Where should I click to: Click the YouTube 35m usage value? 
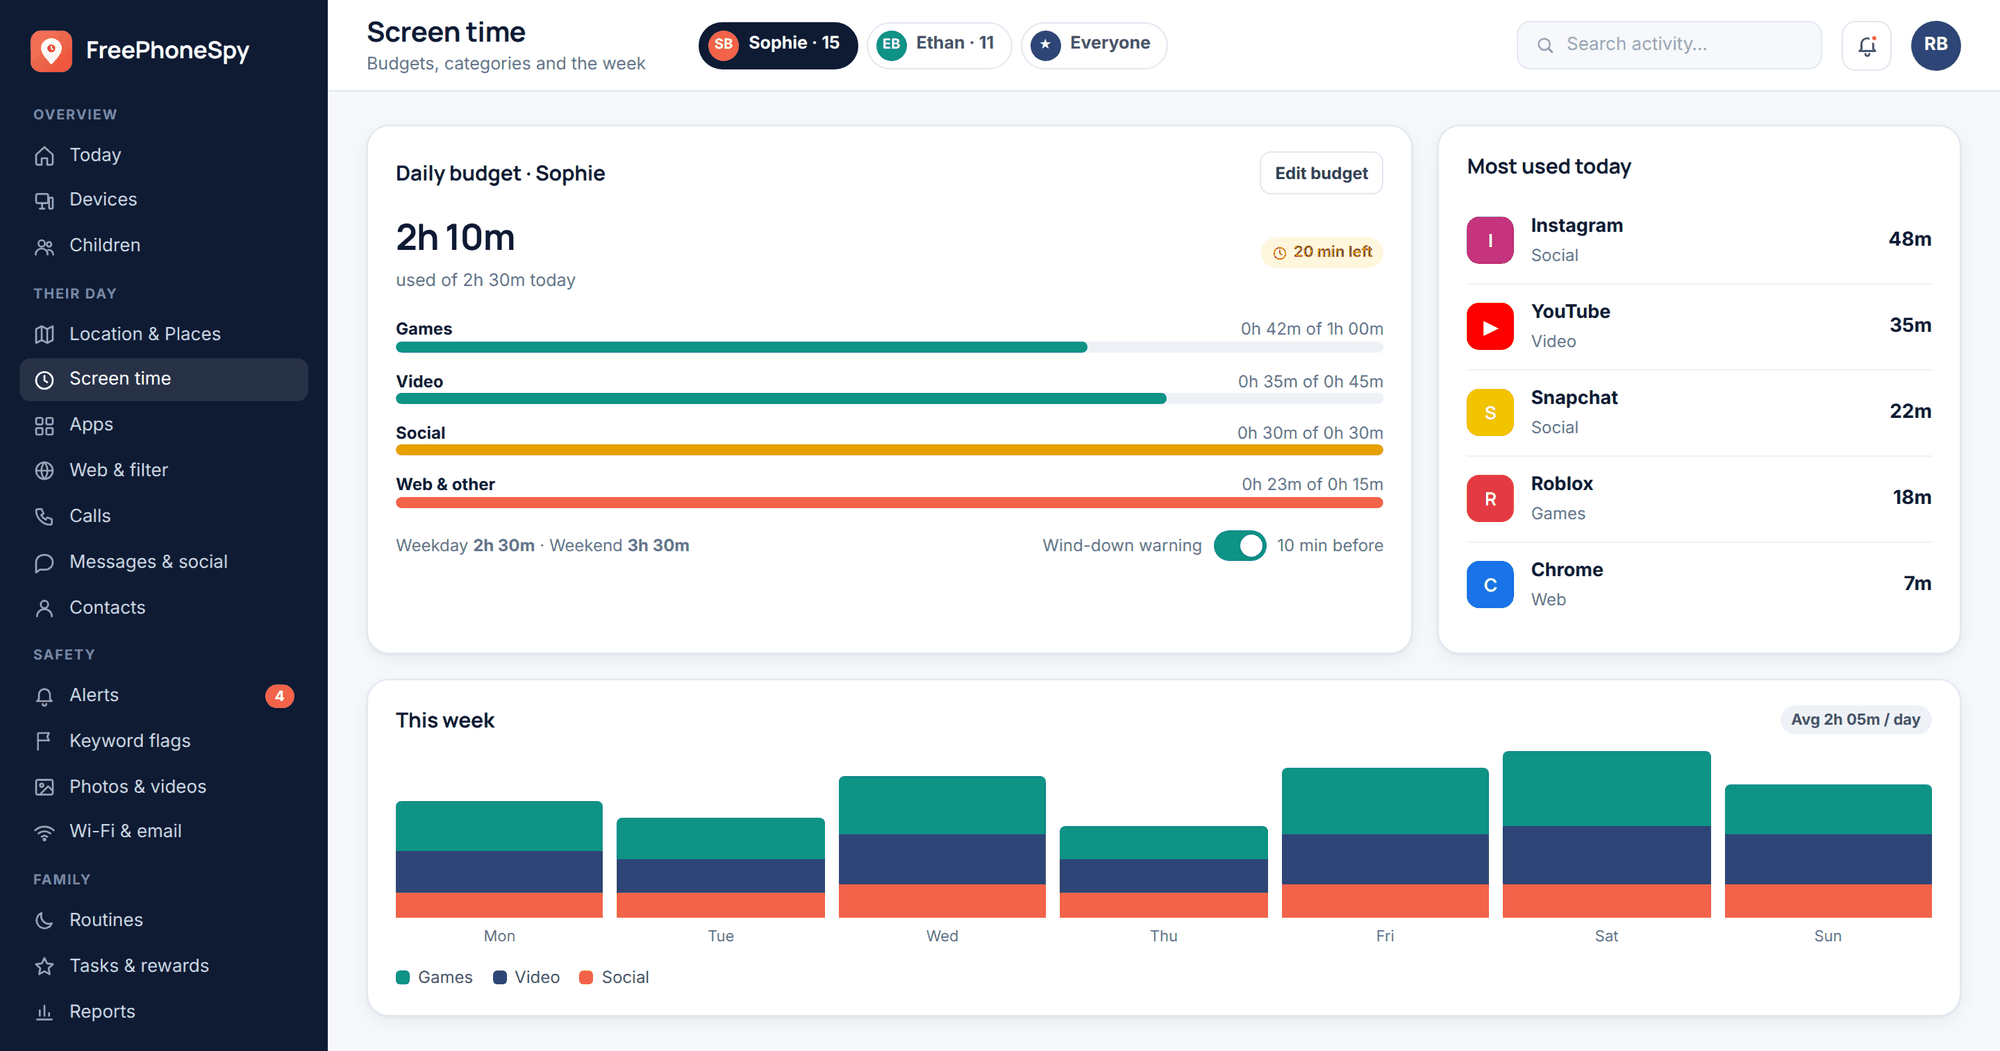point(1910,326)
